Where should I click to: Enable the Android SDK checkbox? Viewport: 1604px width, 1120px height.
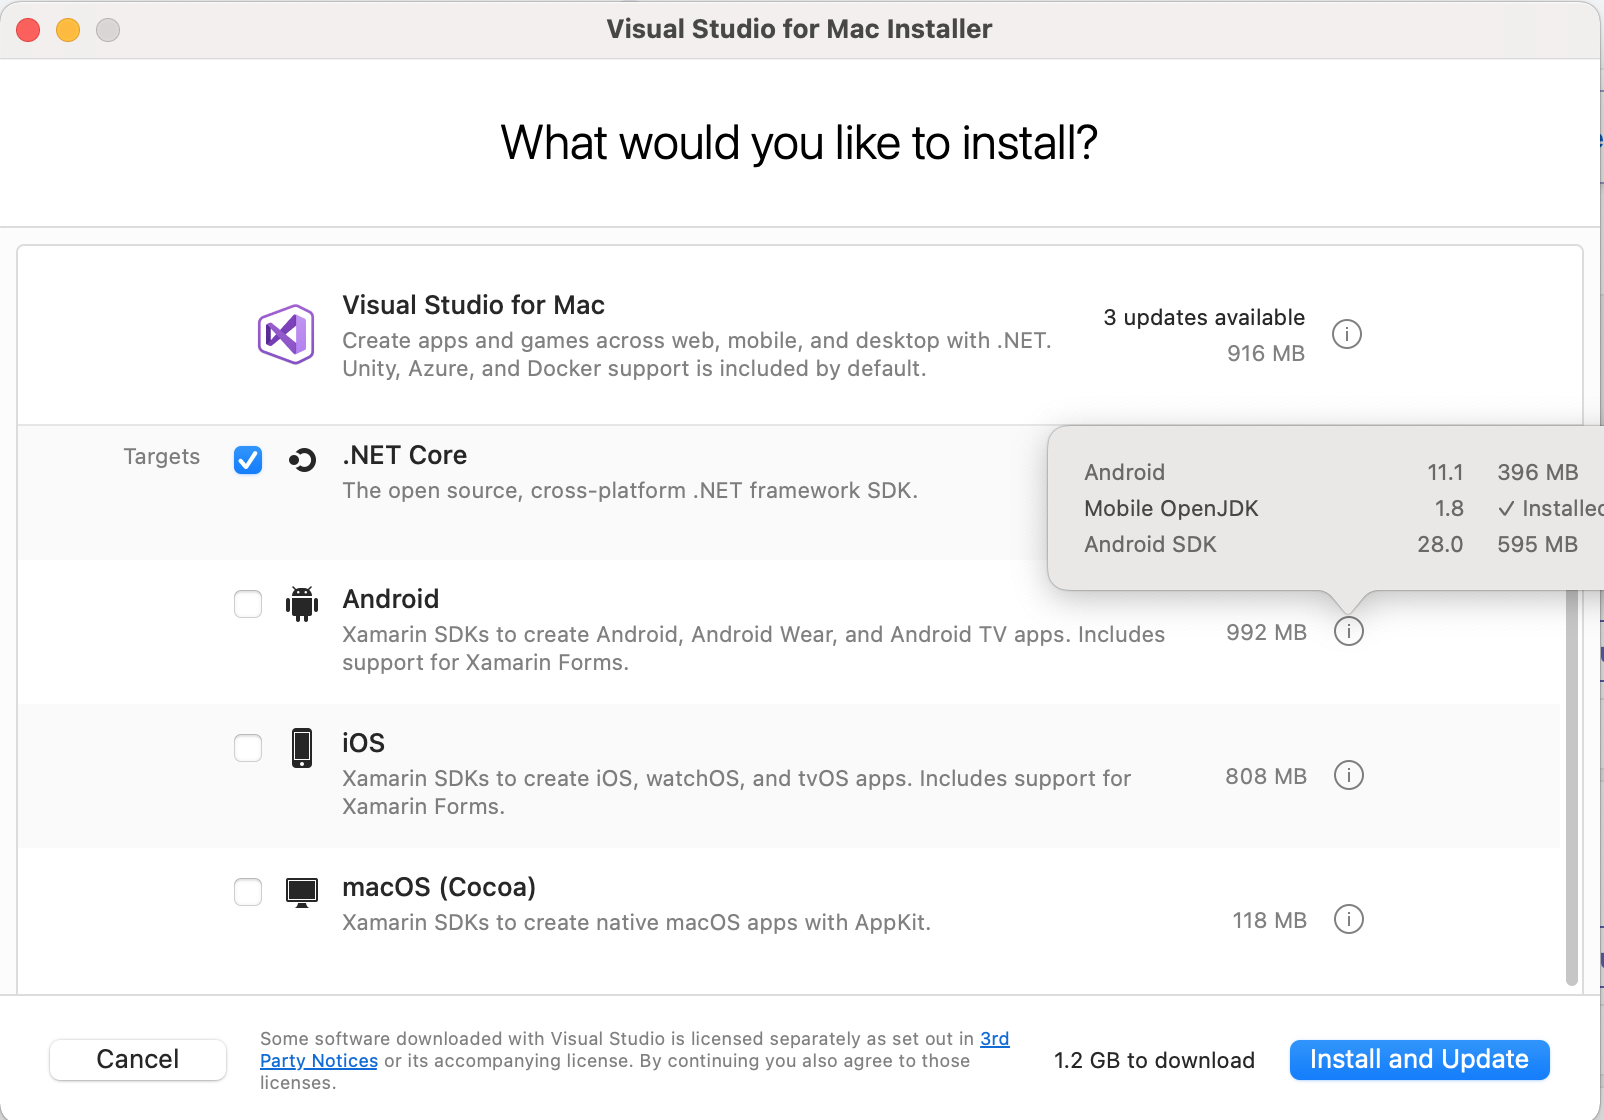point(247,604)
